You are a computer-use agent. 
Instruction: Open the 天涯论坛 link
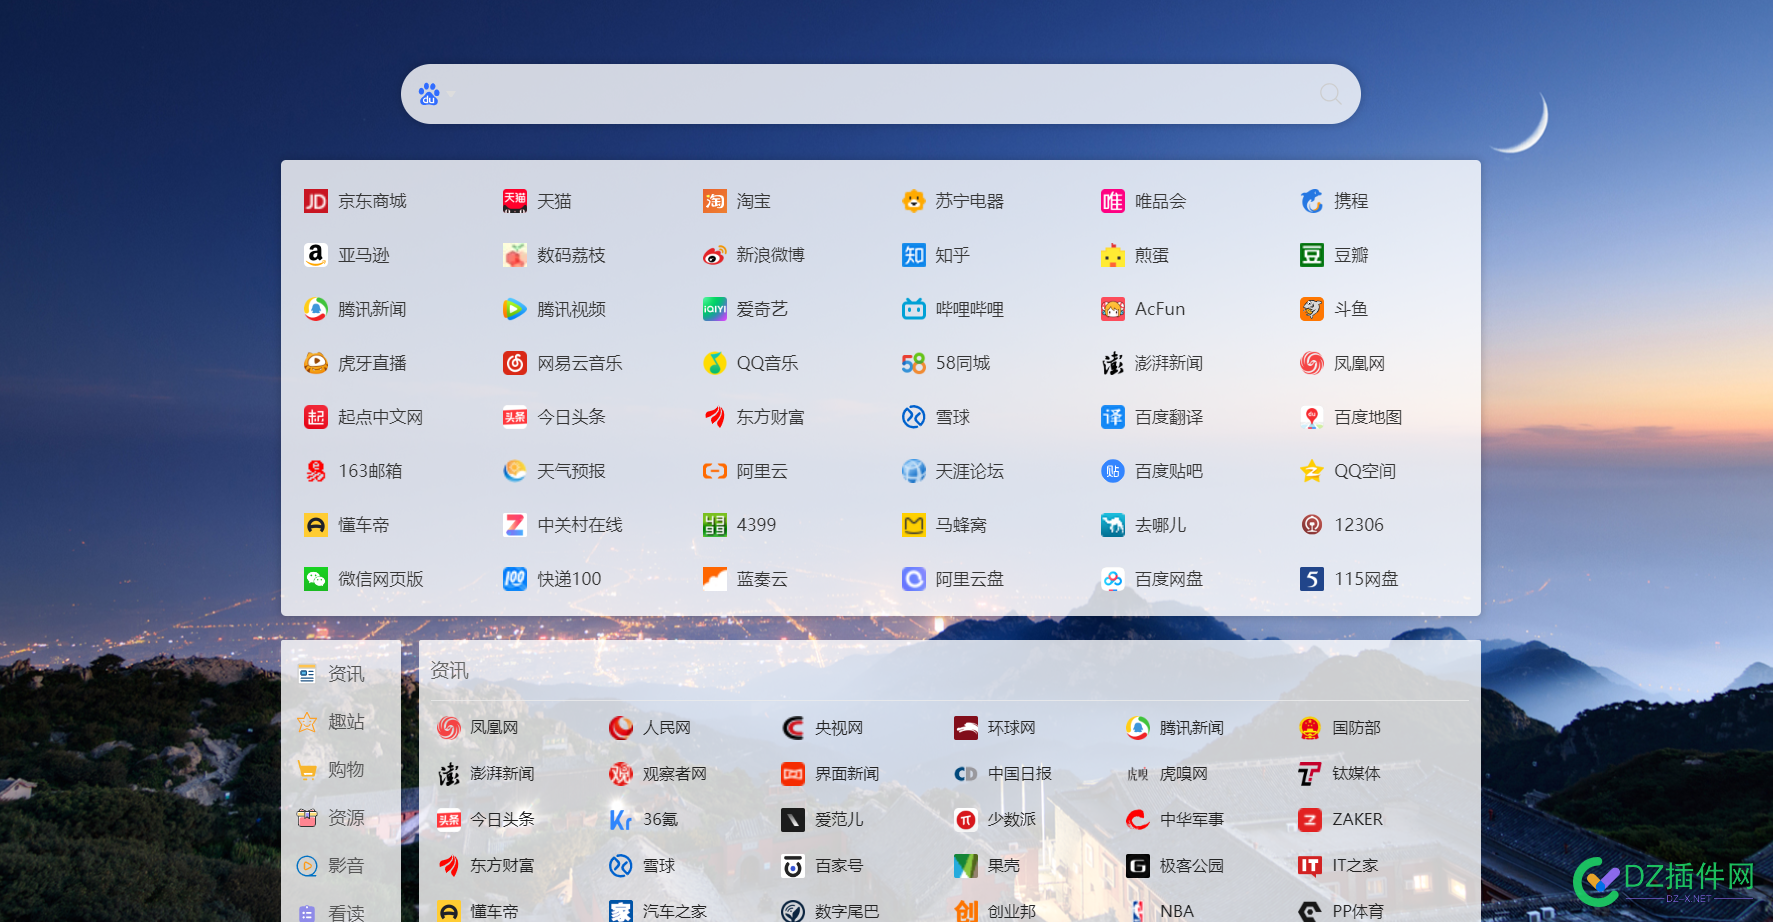(x=953, y=471)
